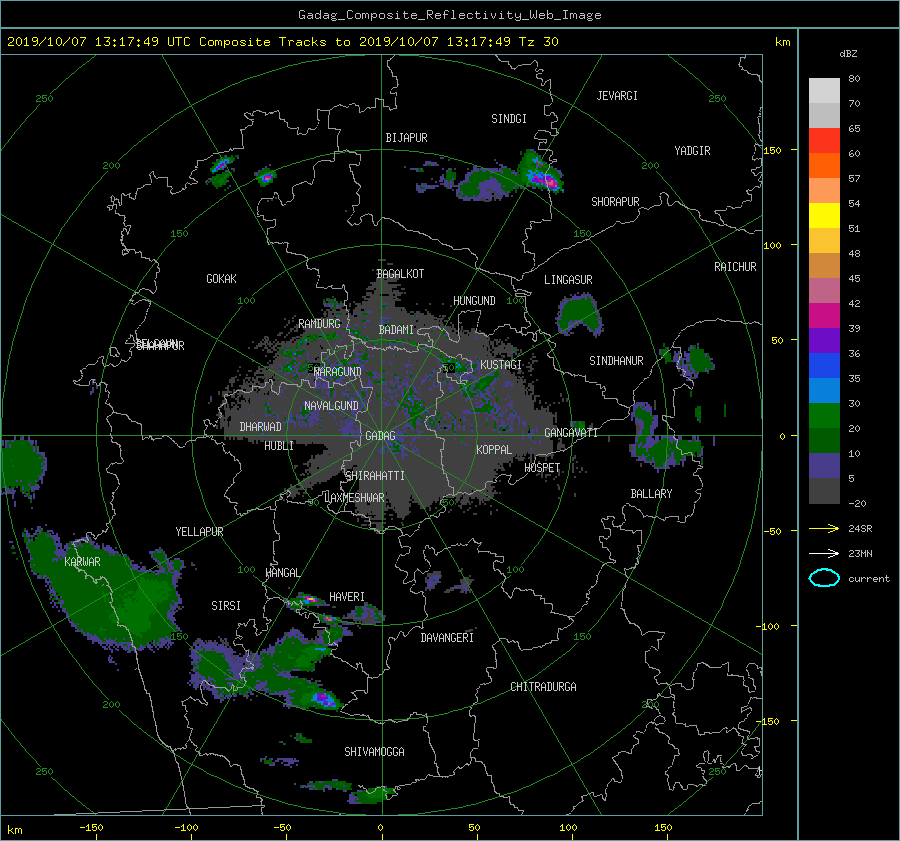This screenshot has height=841, width=900.
Task: Click the GANGAVATI city label
Action: pyautogui.click(x=571, y=433)
